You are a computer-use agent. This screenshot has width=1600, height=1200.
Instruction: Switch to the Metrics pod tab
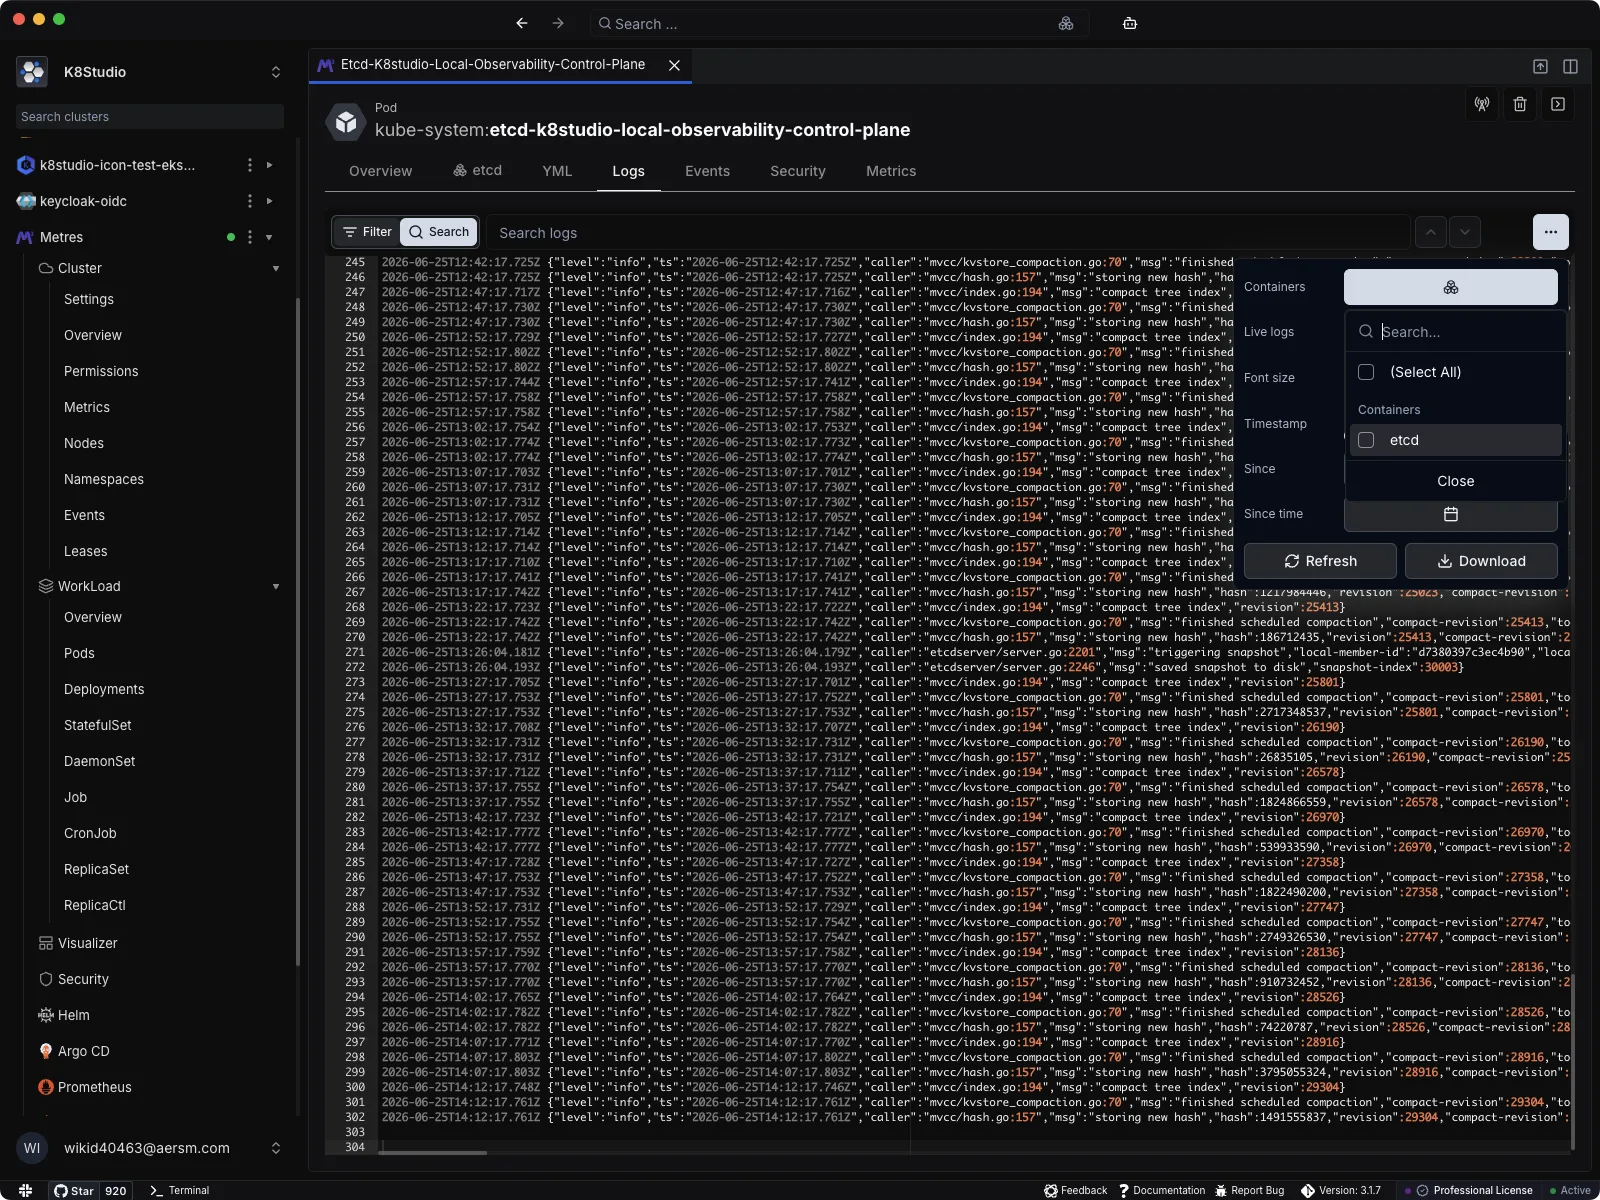pos(891,171)
